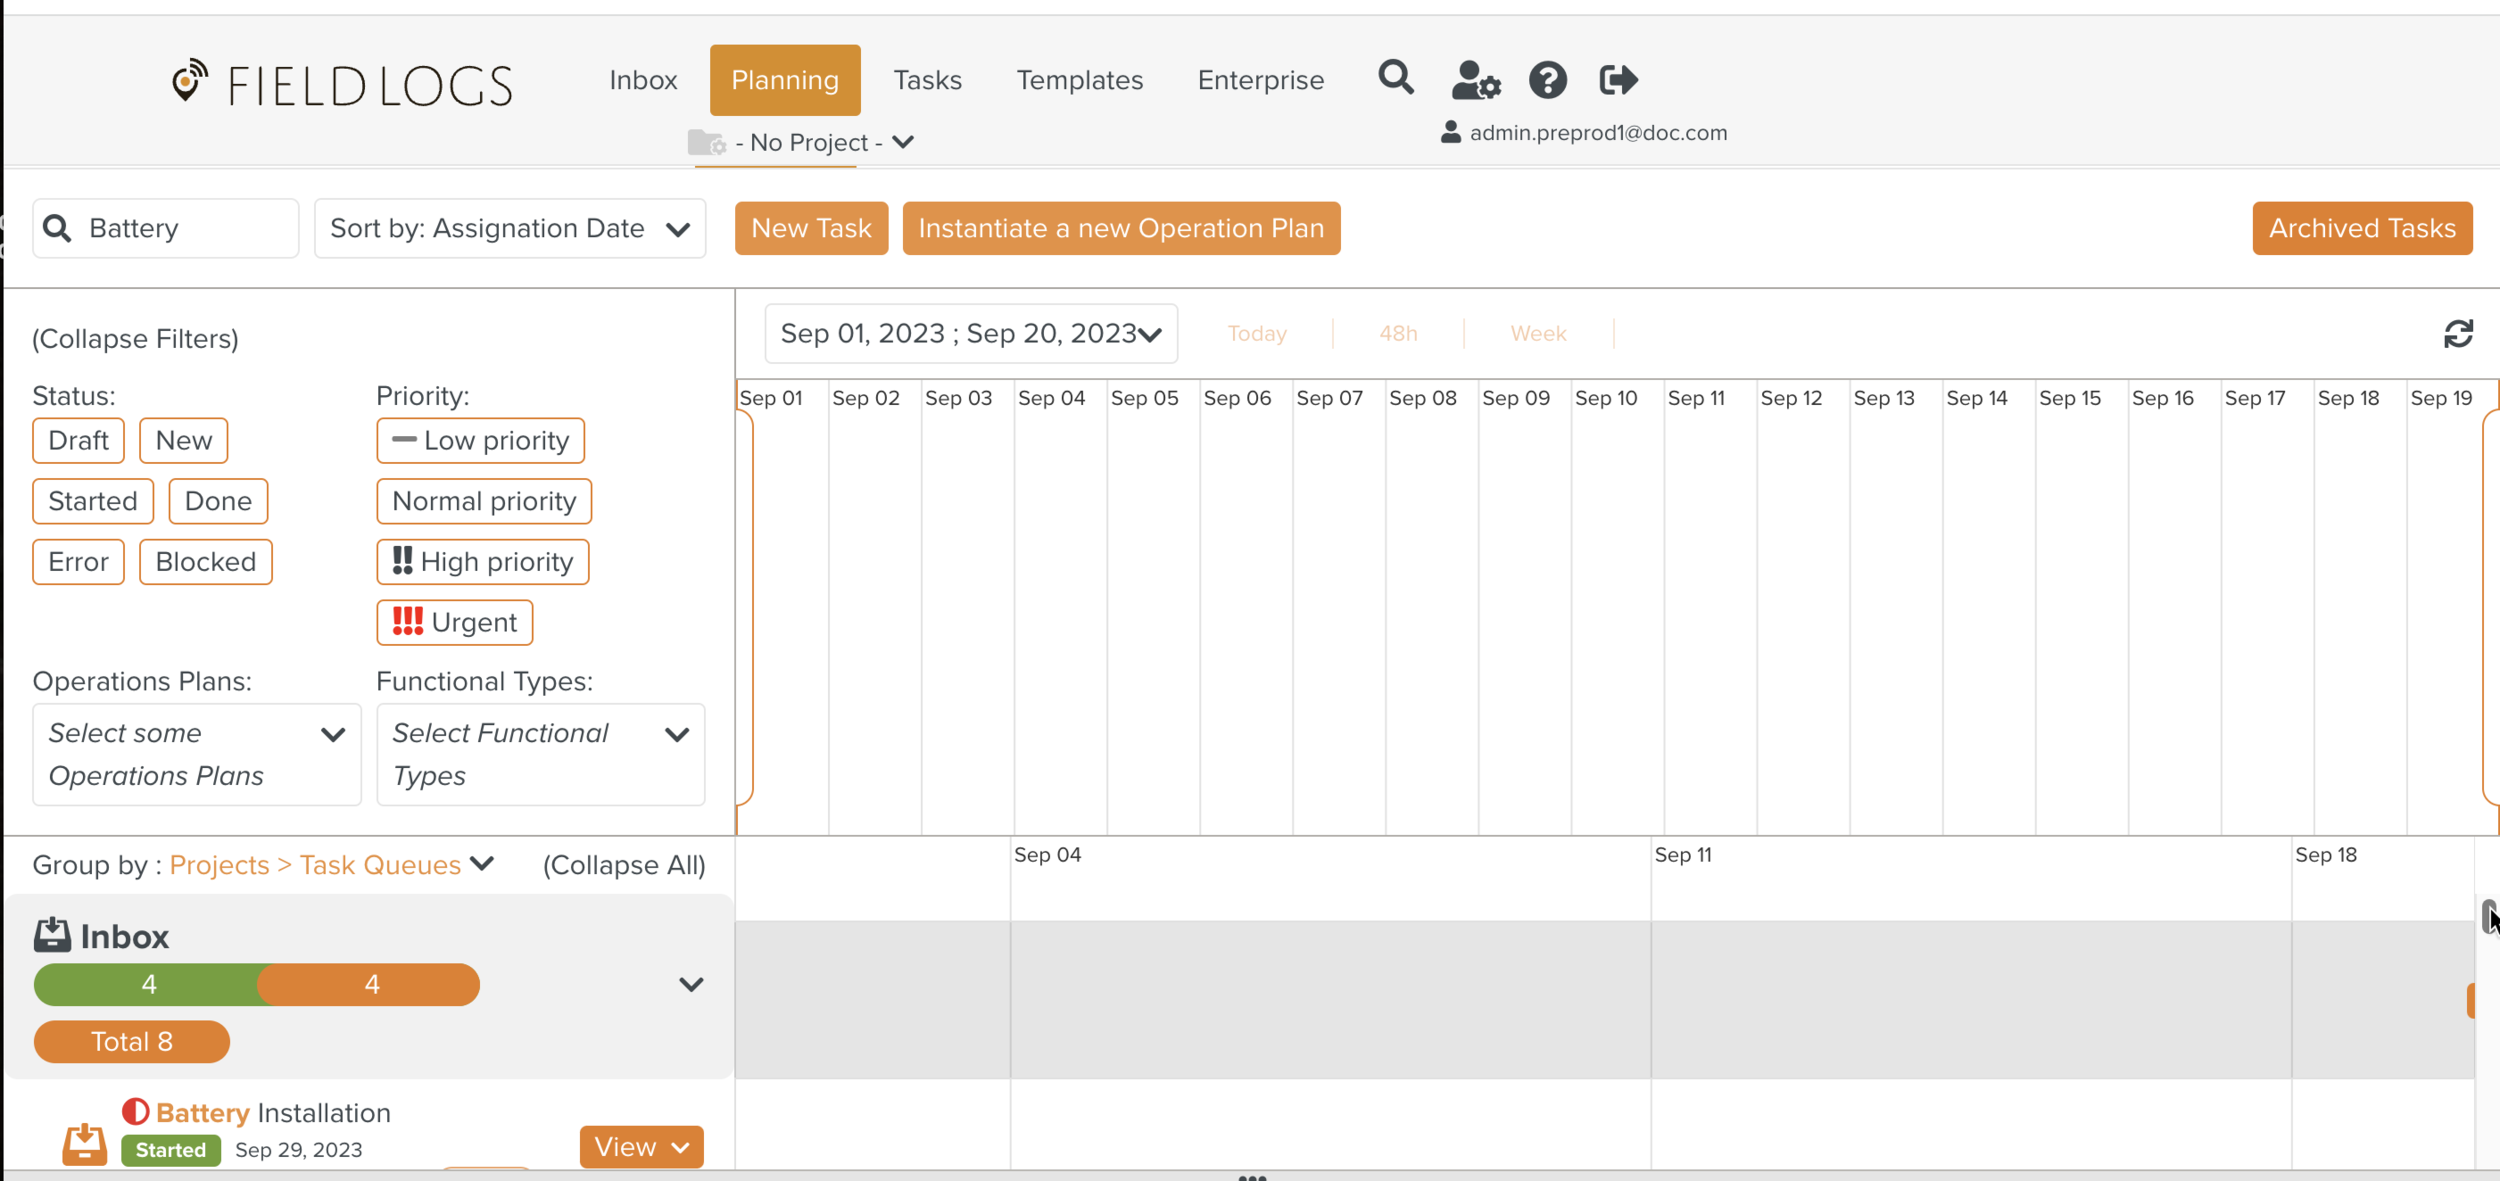This screenshot has height=1181, width=2500.
Task: Click the magnifier search icon in header
Action: click(x=1396, y=78)
